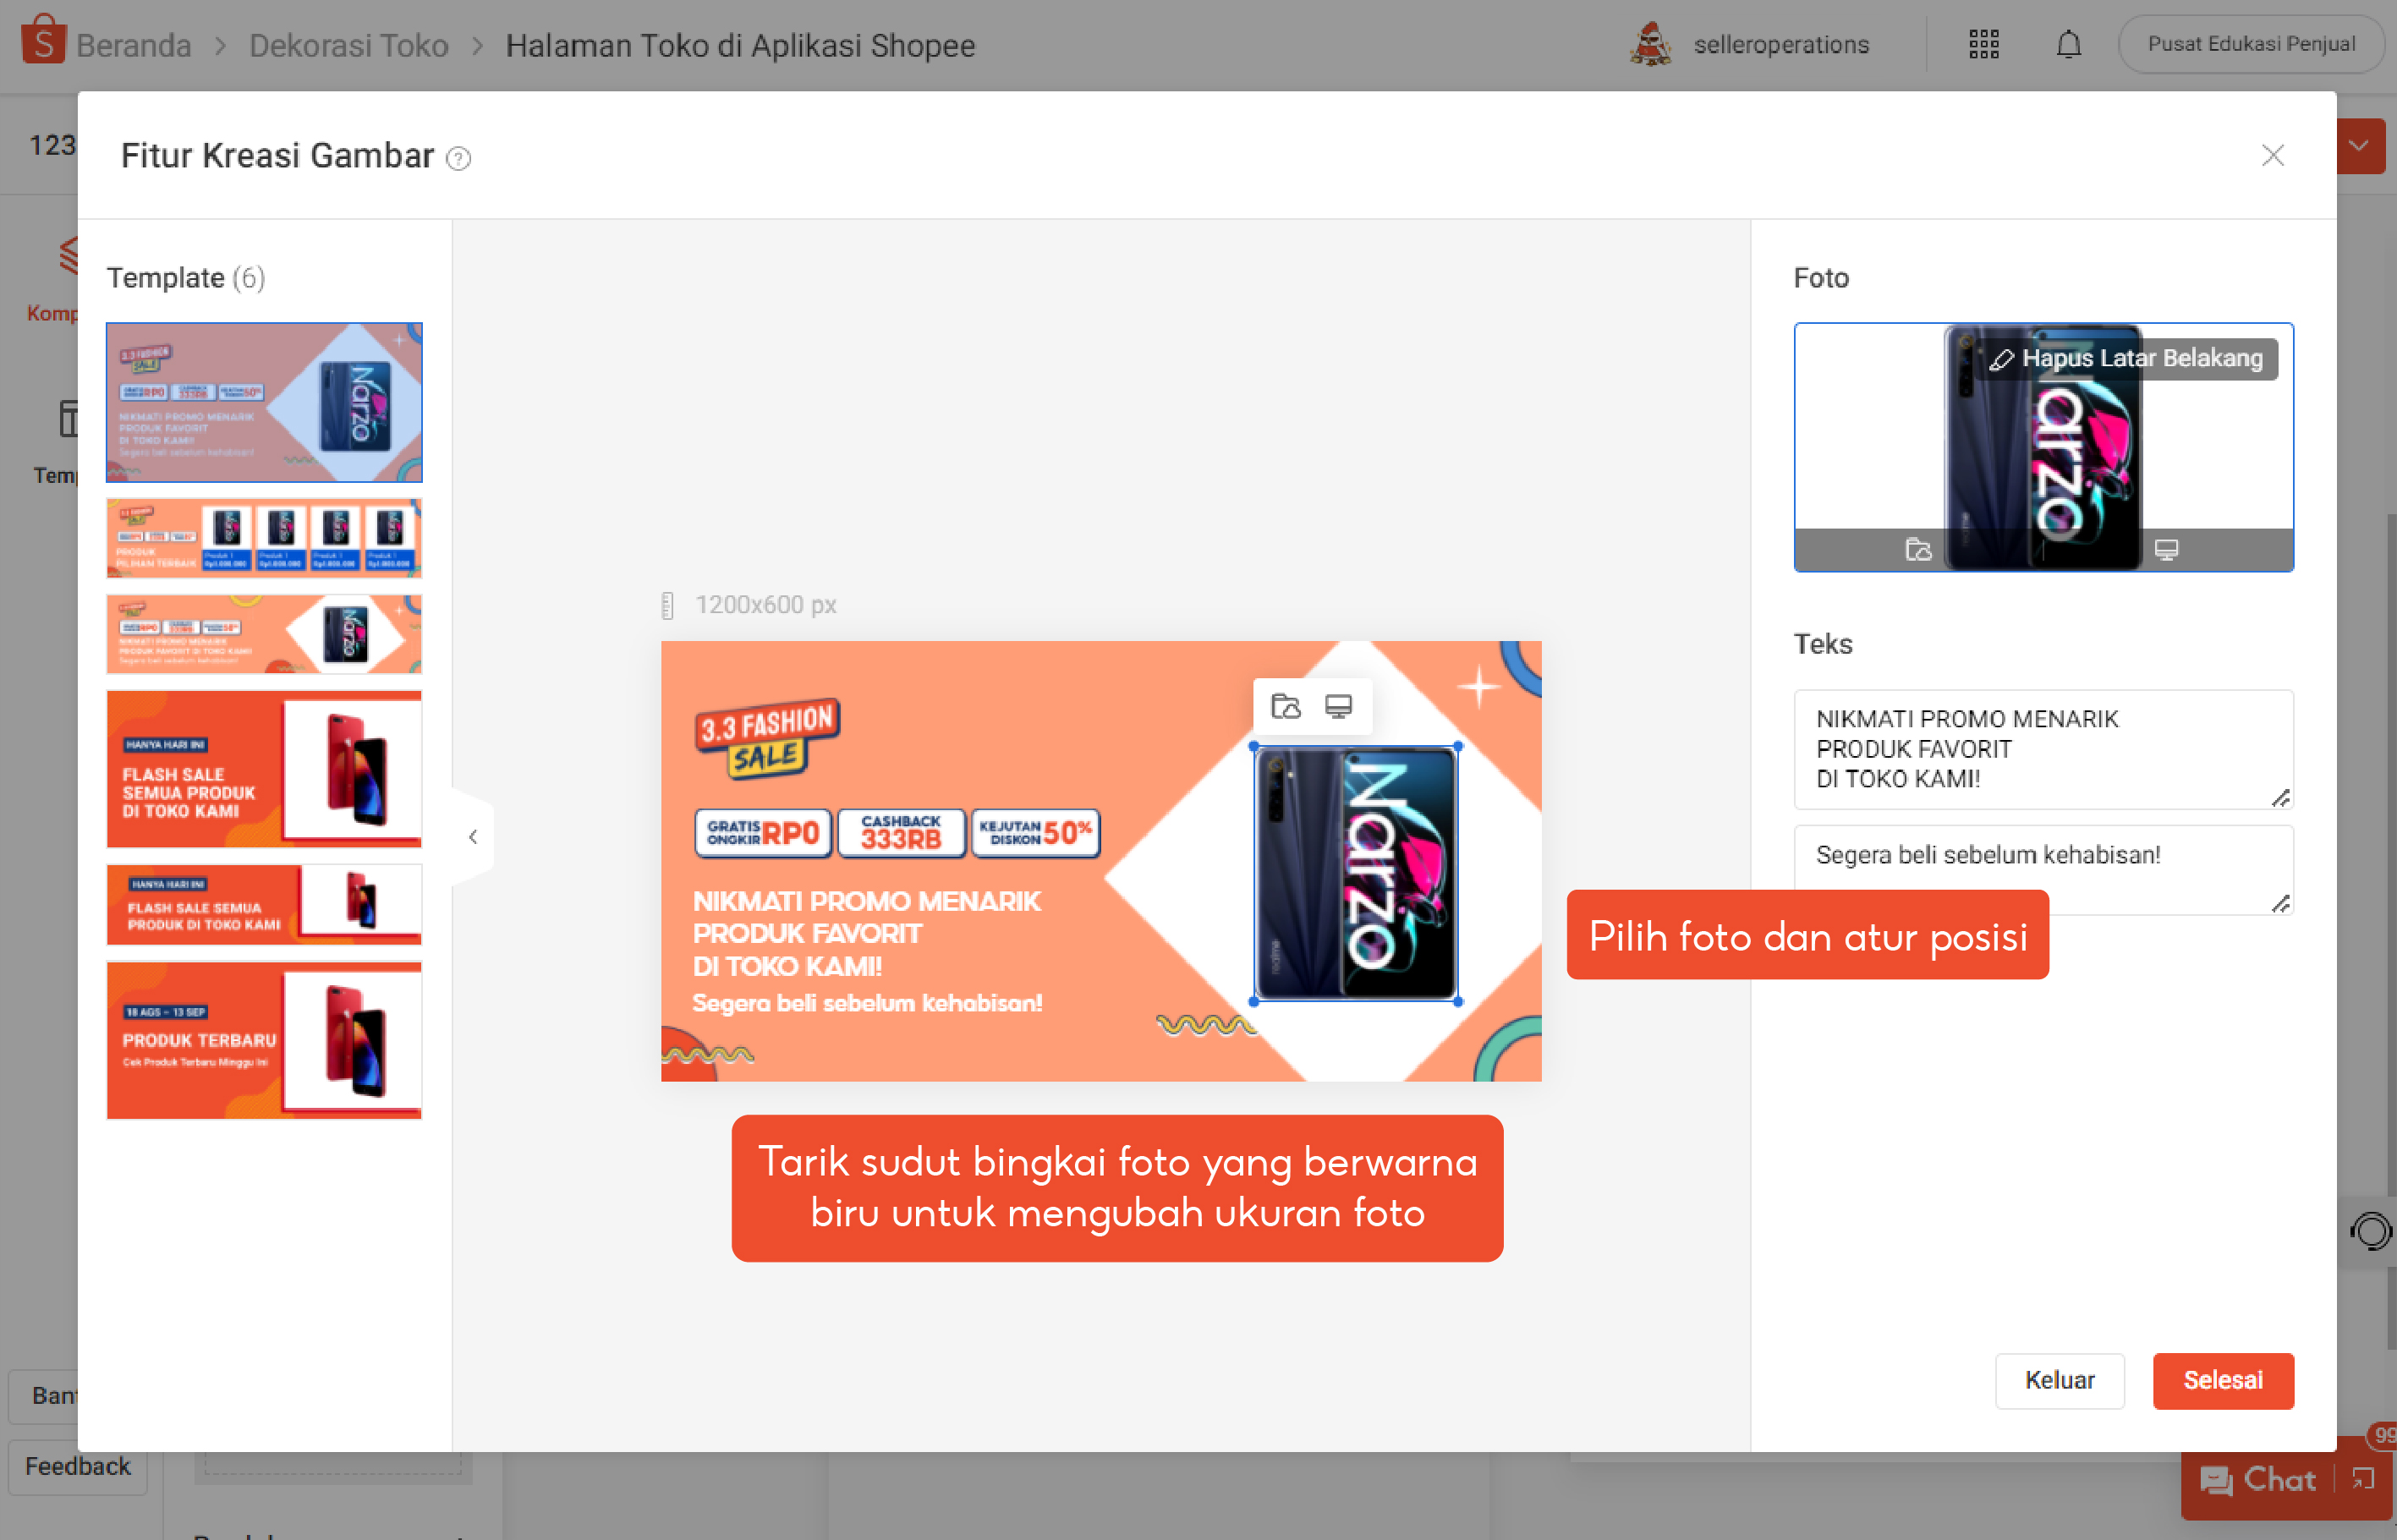Go to the Dekorasi Toko breadcrumb
This screenshot has height=1540, width=2397.
(348, 46)
